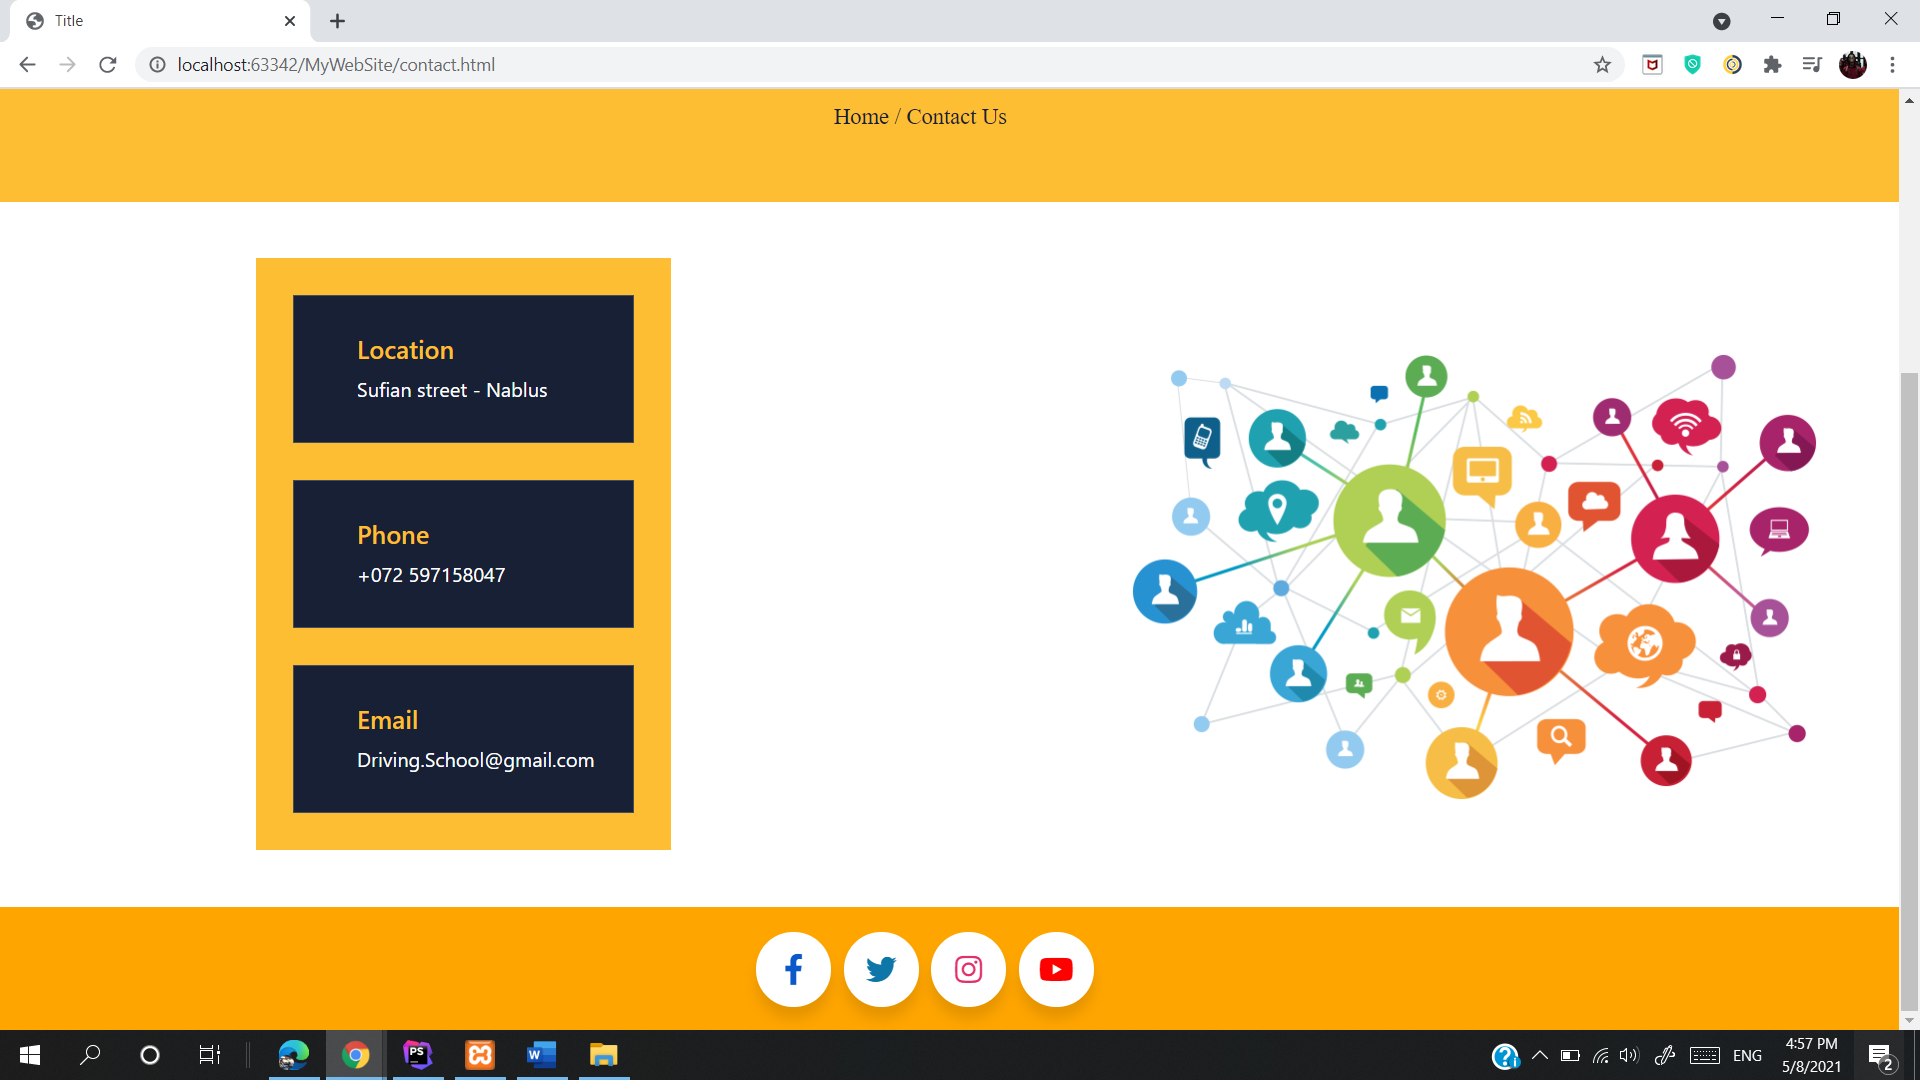The image size is (1920, 1080).
Task: Open the Chrome extensions puzzle icon
Action: (1774, 64)
